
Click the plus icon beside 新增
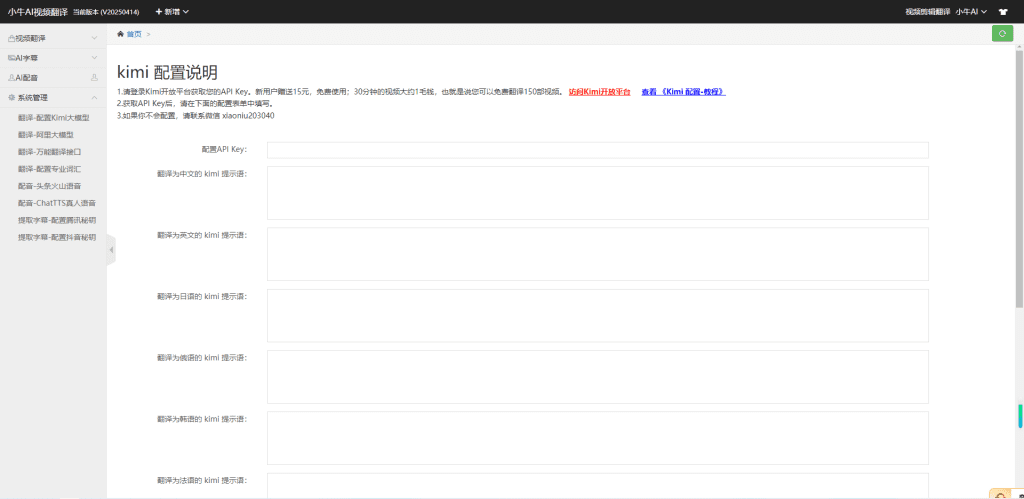click(159, 11)
